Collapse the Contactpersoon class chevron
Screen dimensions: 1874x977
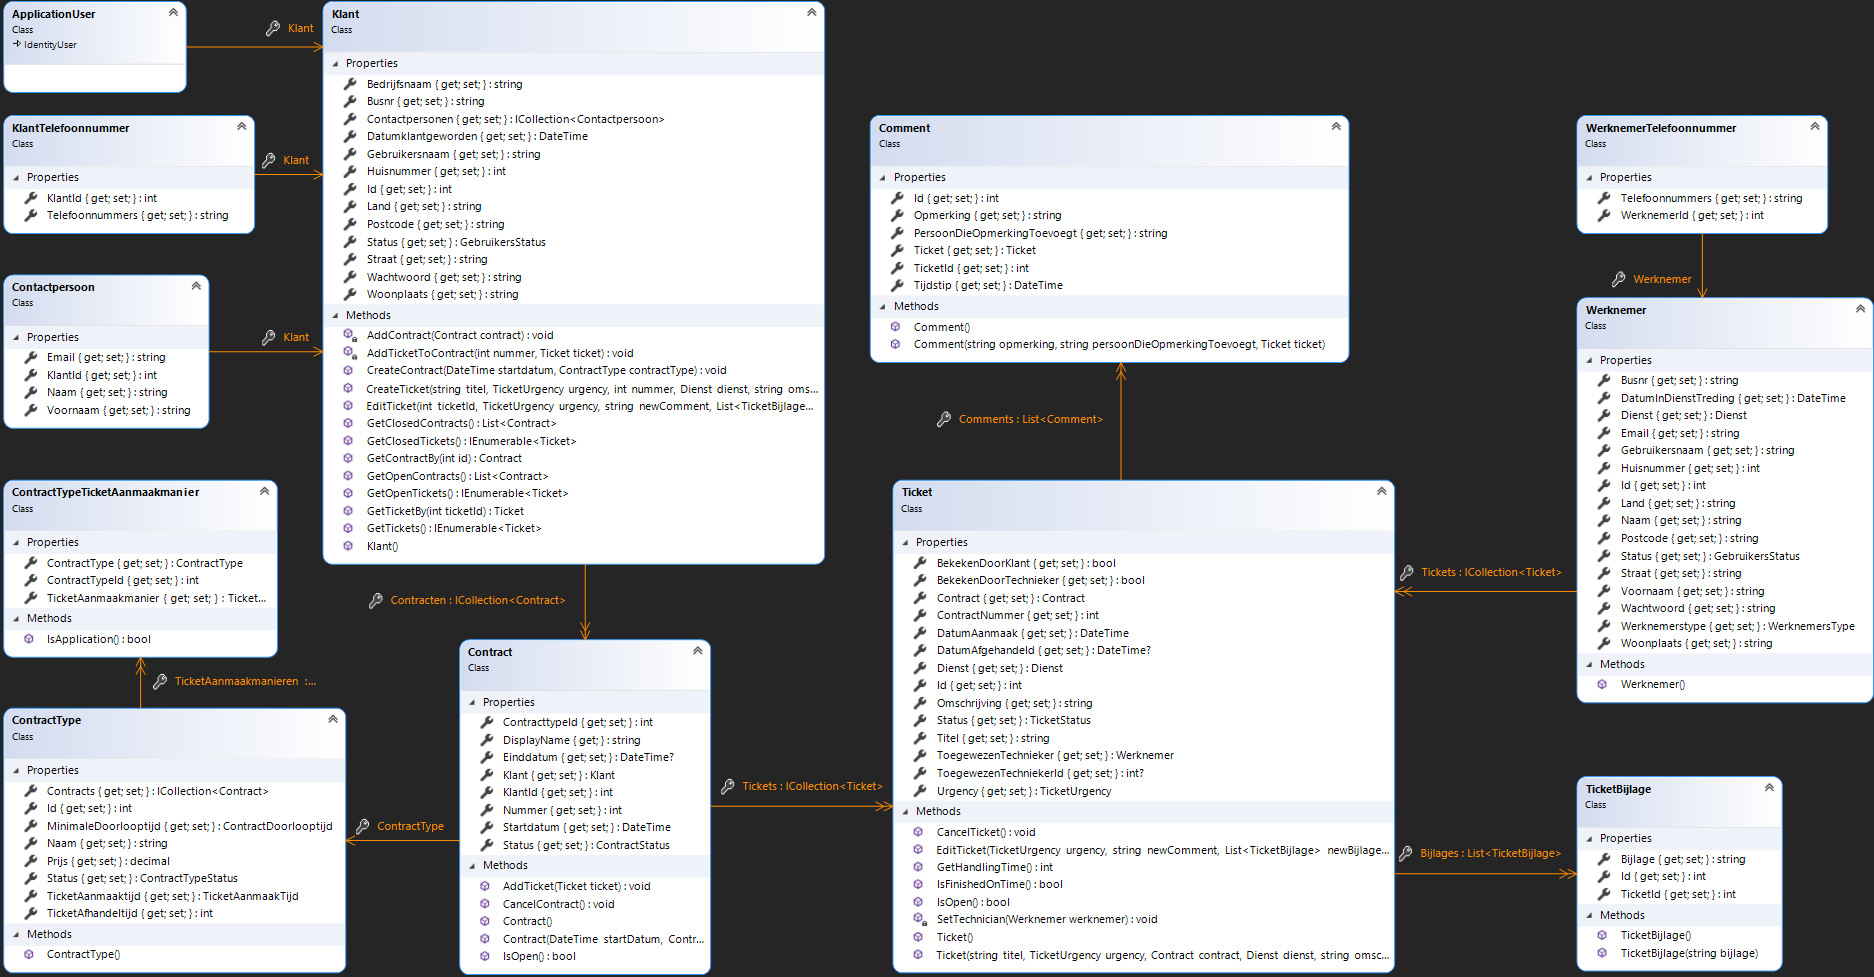tap(196, 286)
